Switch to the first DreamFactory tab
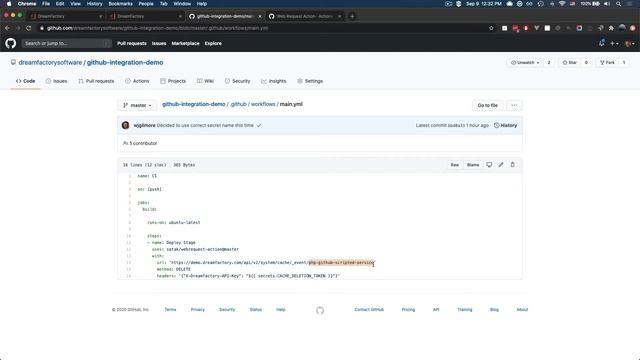This screenshot has height=360, width=640. [x=65, y=16]
